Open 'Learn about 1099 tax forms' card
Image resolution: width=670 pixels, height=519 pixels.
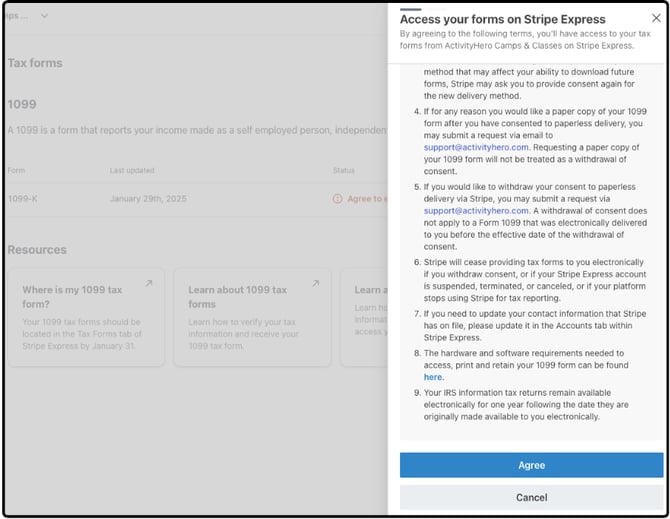click(251, 317)
